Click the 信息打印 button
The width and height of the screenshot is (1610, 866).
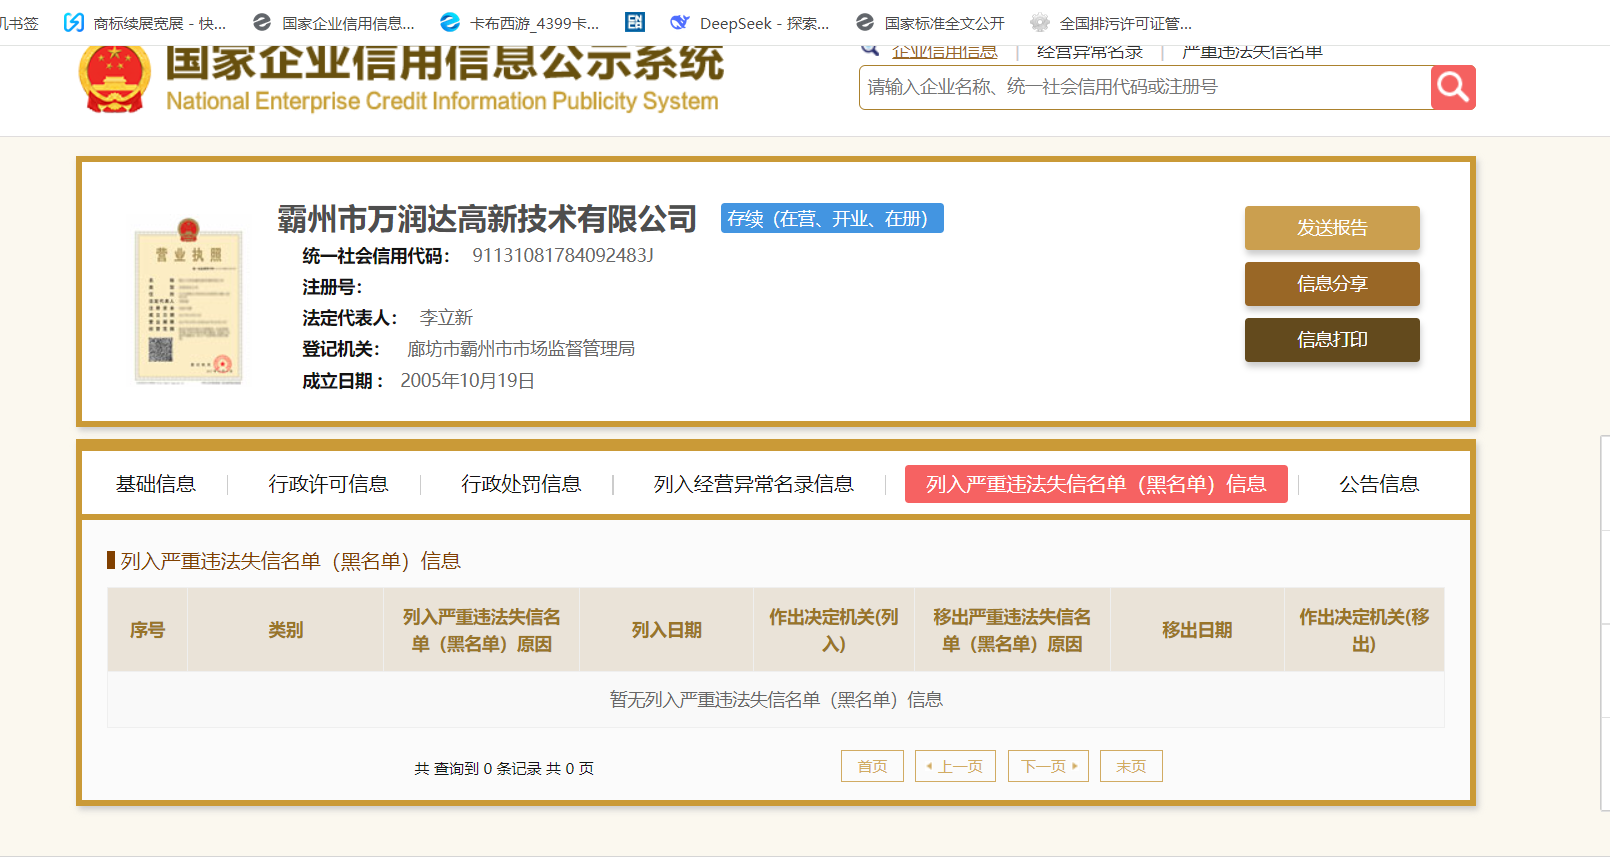coord(1332,340)
